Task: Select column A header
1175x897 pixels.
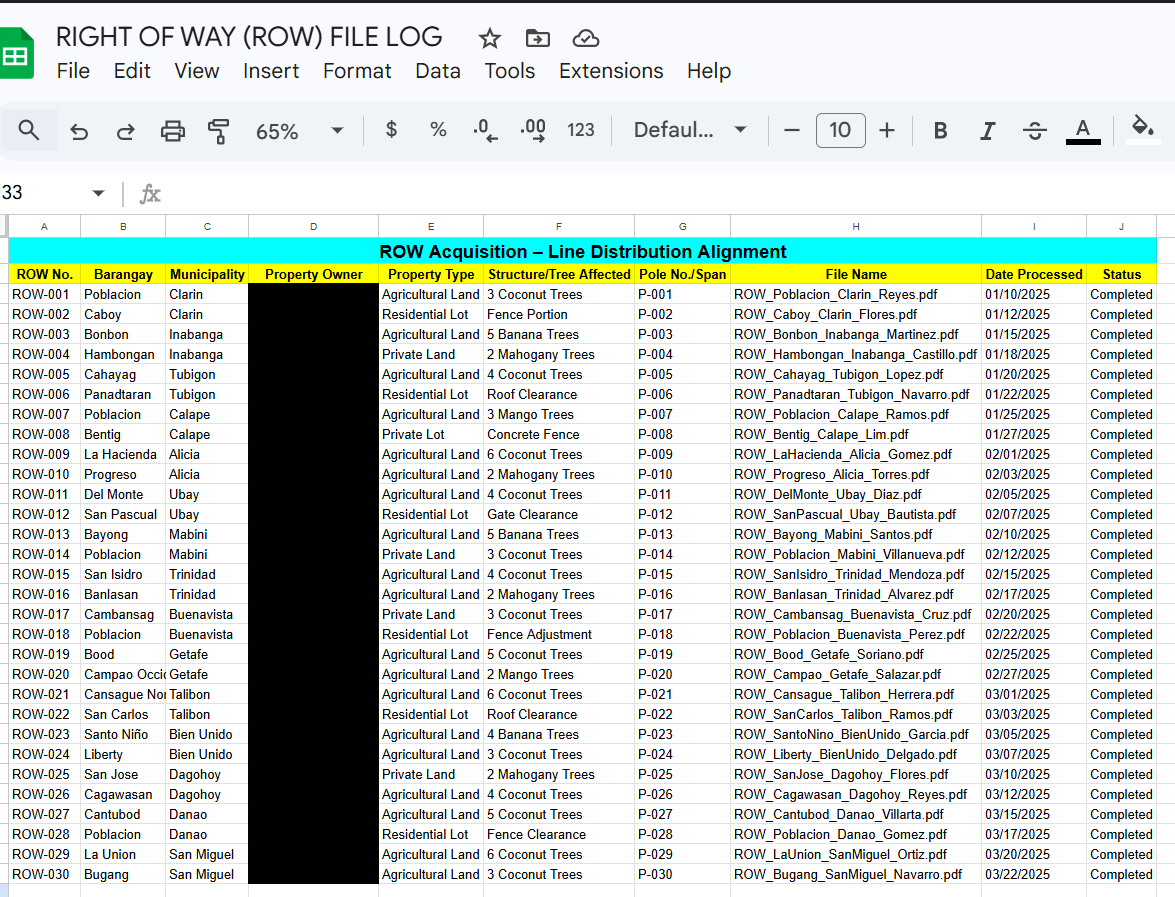Action: click(x=44, y=226)
